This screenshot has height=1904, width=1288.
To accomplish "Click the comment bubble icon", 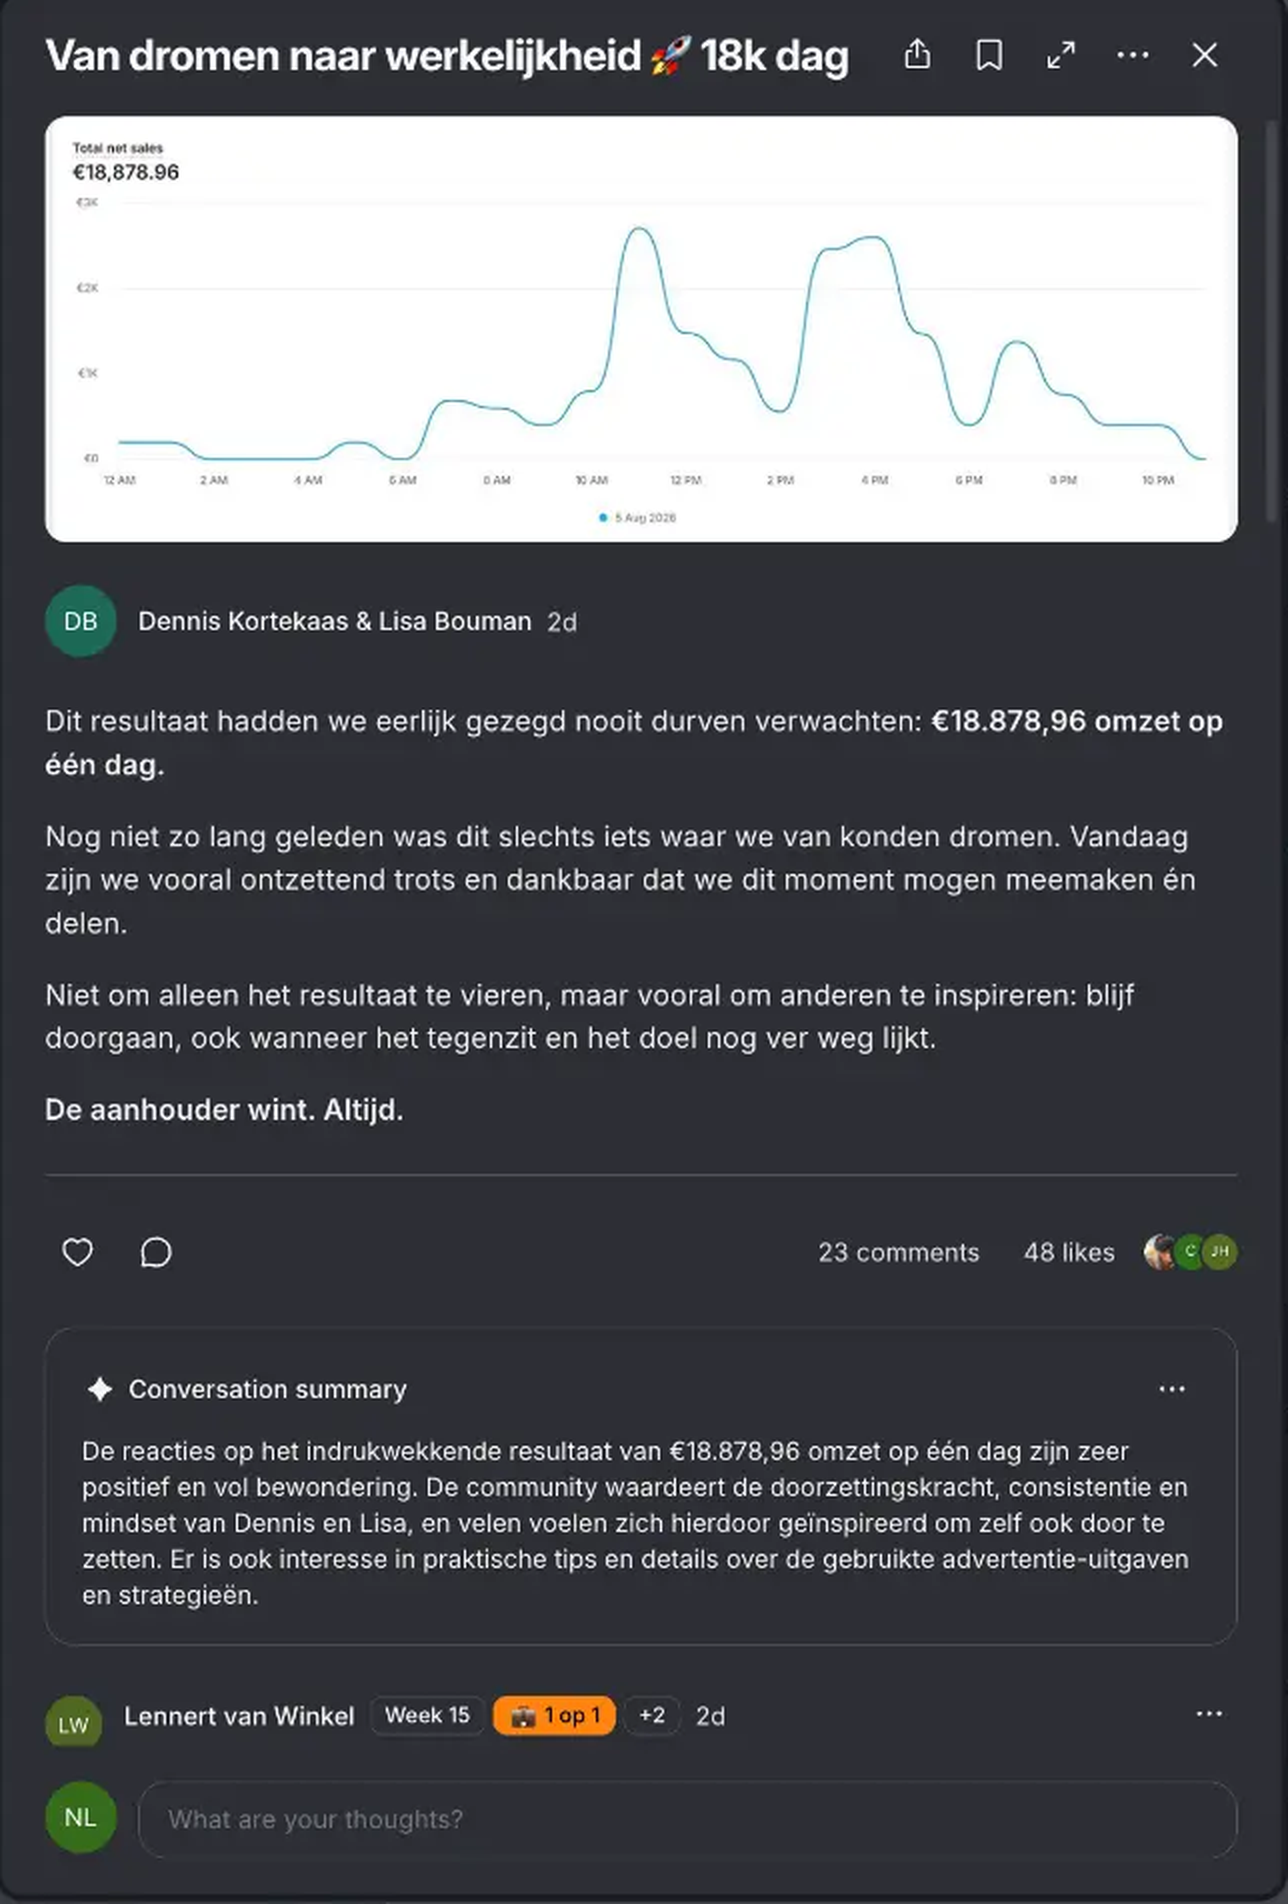I will (156, 1252).
